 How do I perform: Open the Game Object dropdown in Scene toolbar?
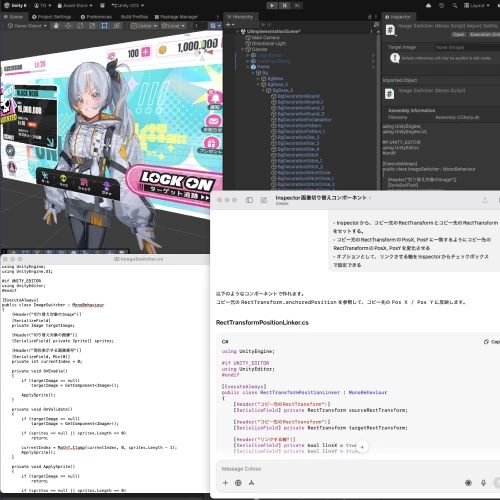[x=27, y=26]
